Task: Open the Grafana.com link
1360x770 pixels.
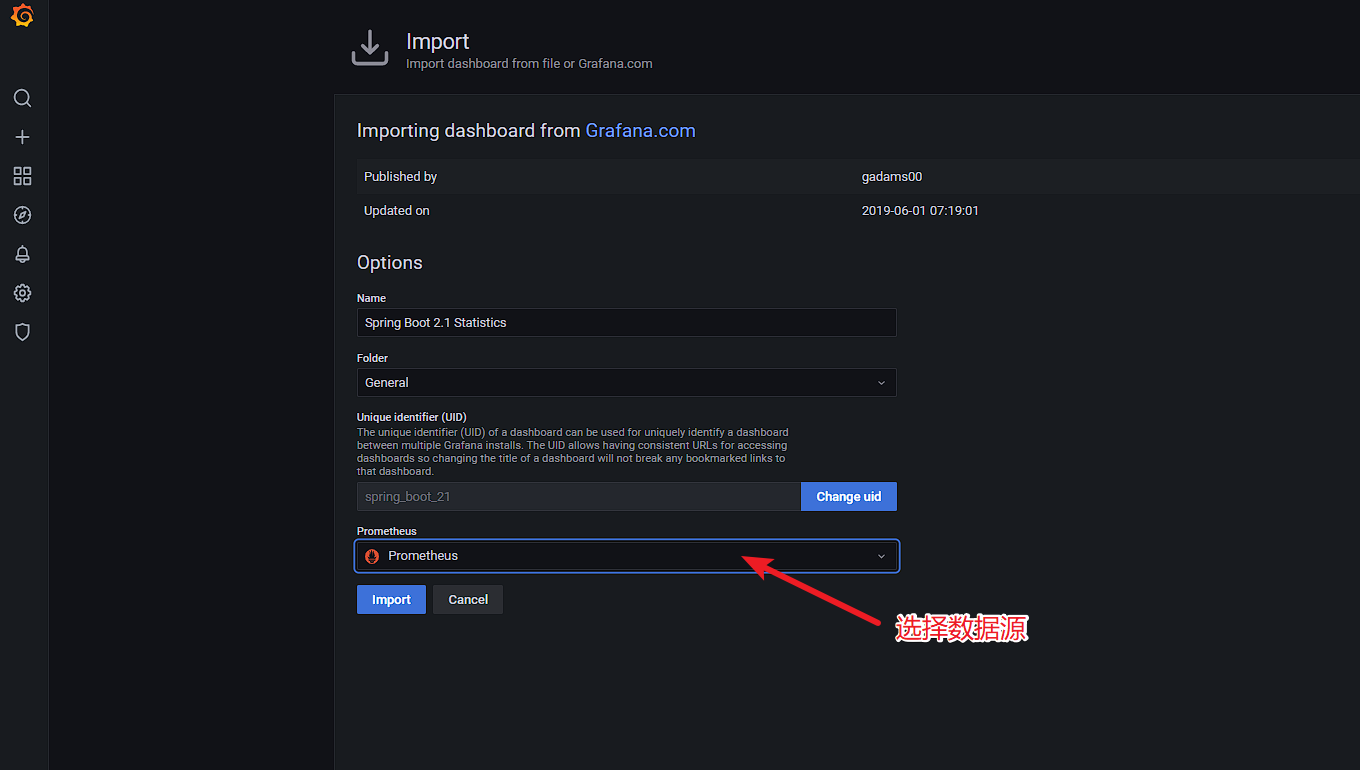Action: point(640,130)
